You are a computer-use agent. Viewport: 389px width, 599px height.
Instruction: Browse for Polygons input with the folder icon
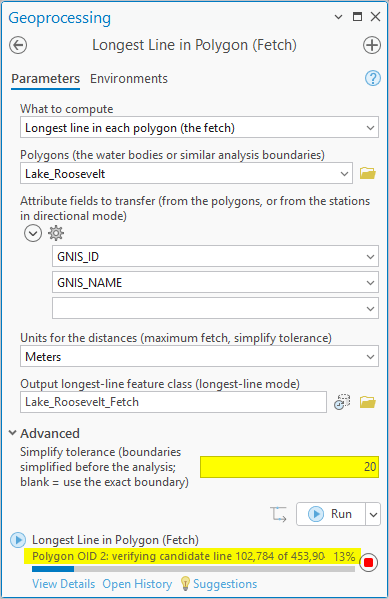tap(368, 173)
